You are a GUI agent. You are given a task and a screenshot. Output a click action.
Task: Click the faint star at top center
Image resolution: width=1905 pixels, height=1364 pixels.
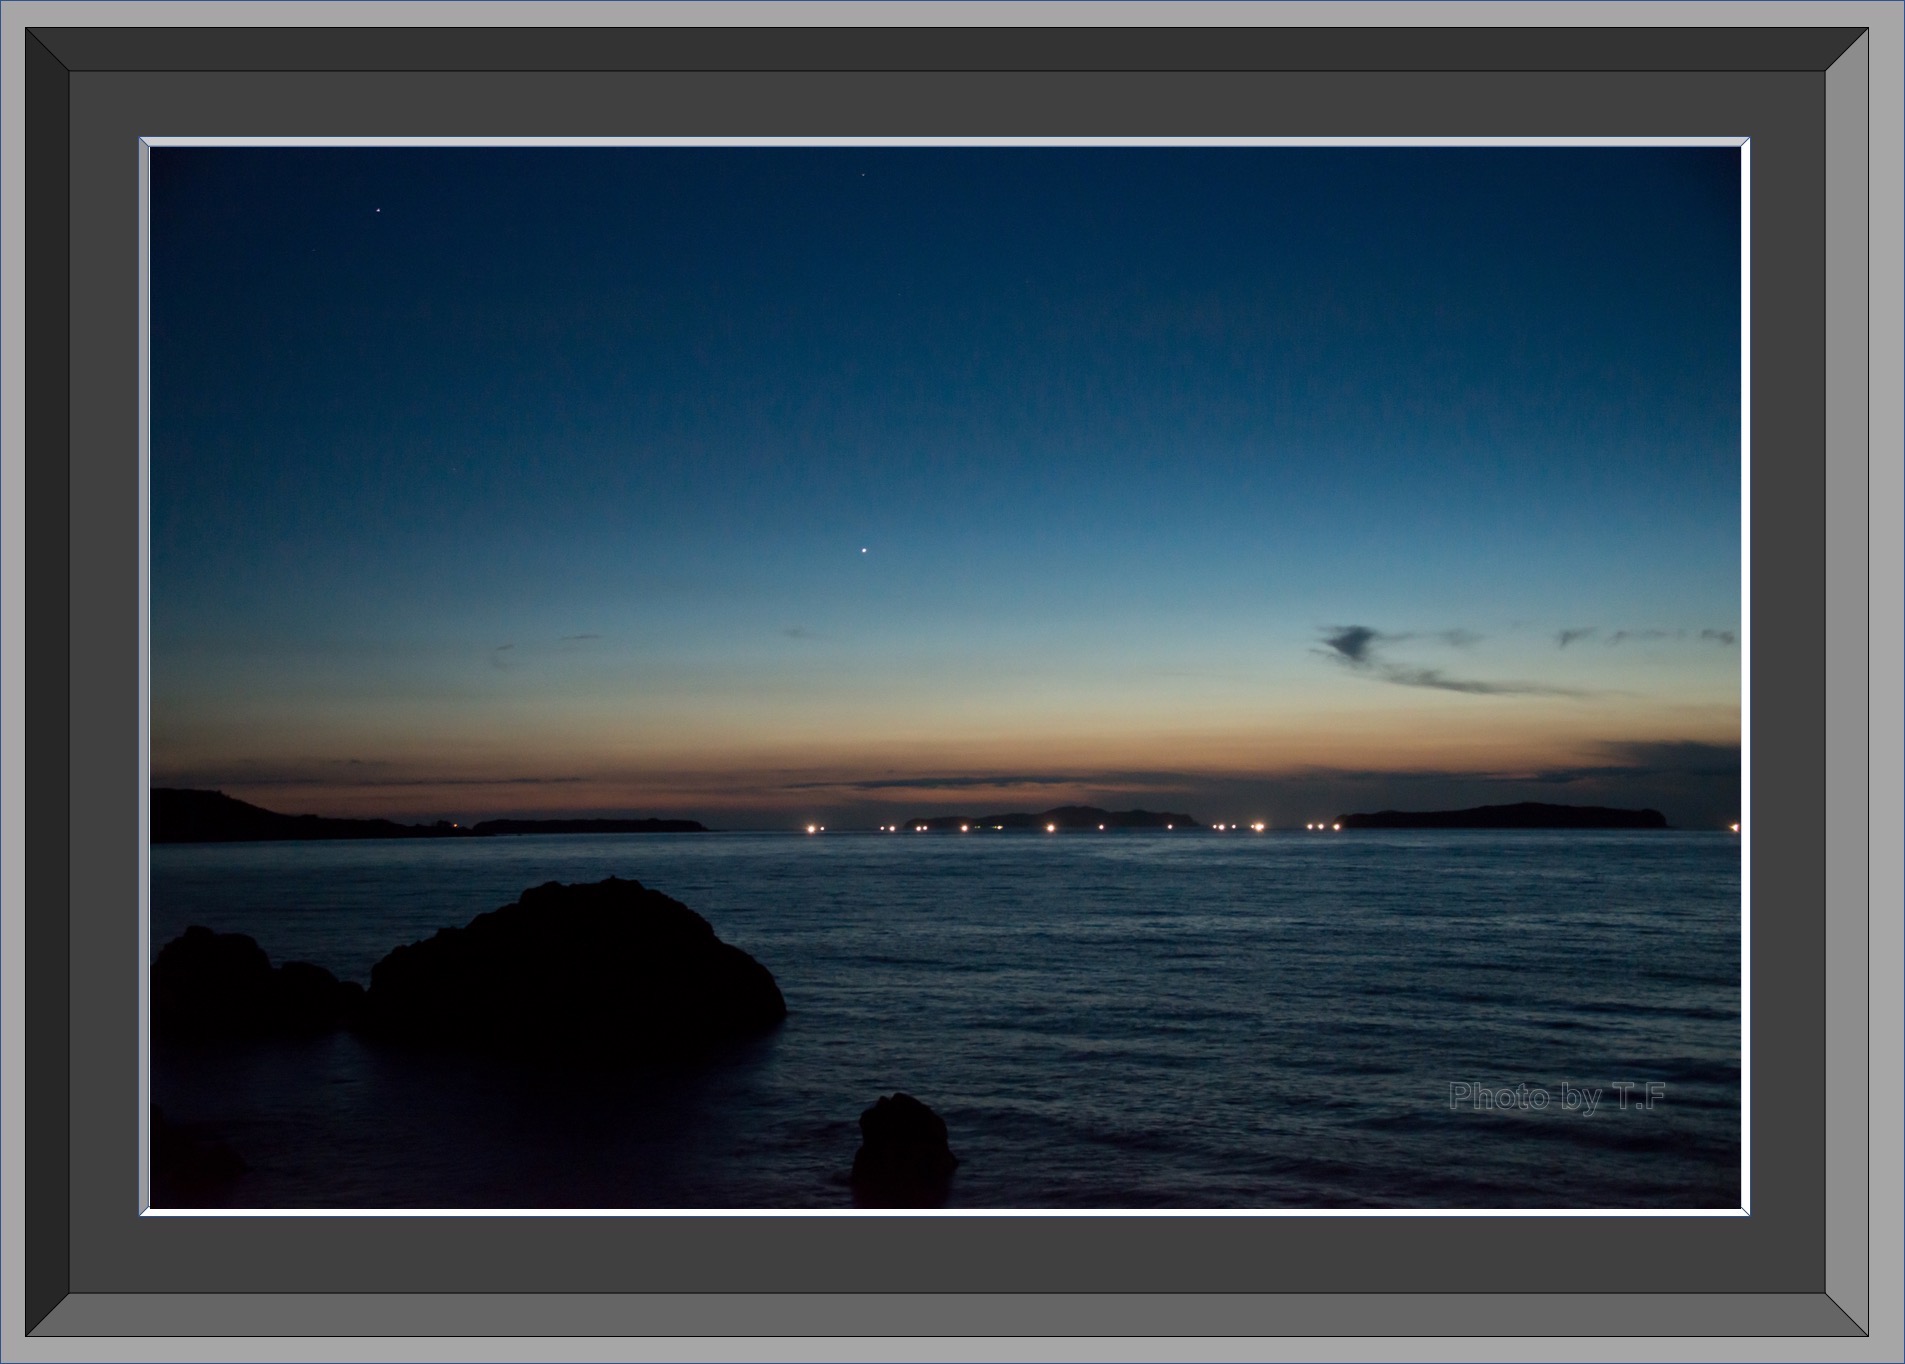click(863, 175)
